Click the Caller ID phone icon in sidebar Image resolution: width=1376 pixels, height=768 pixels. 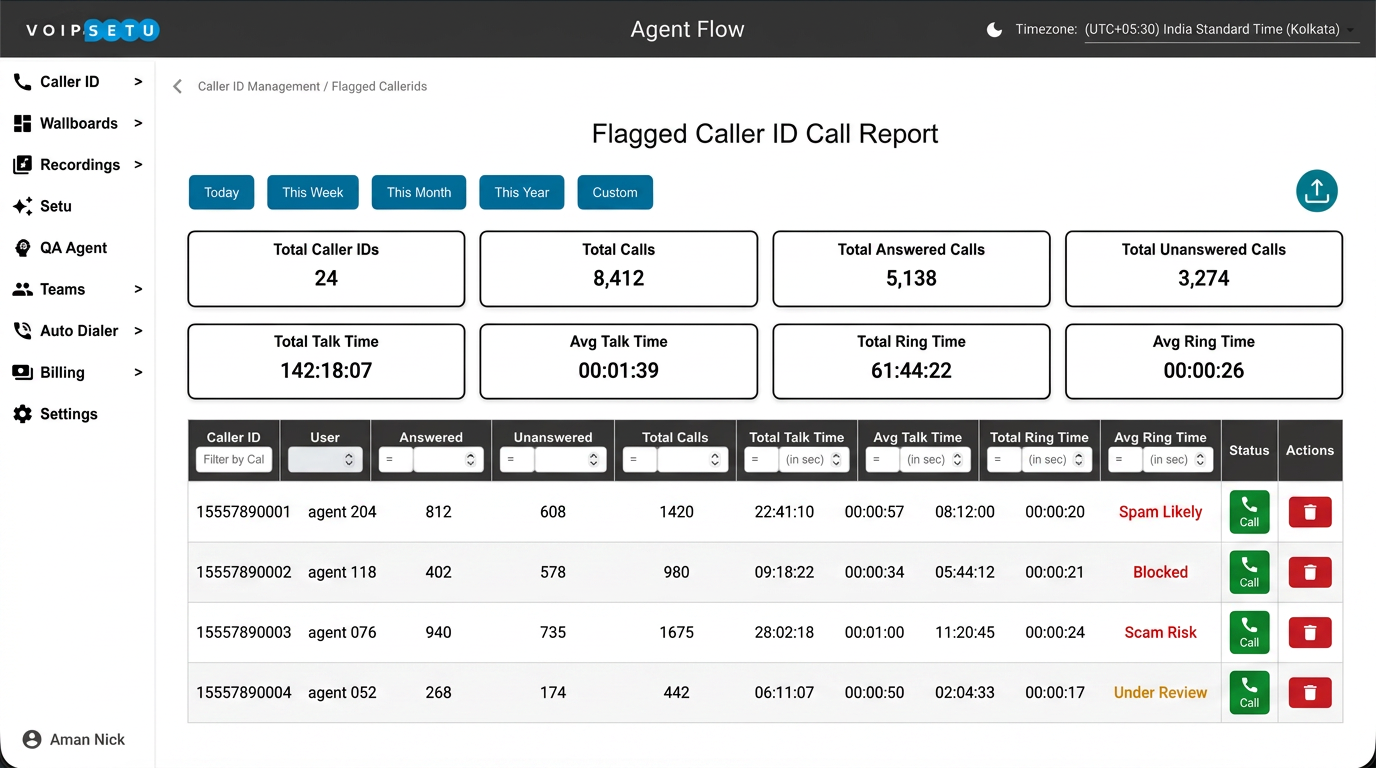coord(22,82)
